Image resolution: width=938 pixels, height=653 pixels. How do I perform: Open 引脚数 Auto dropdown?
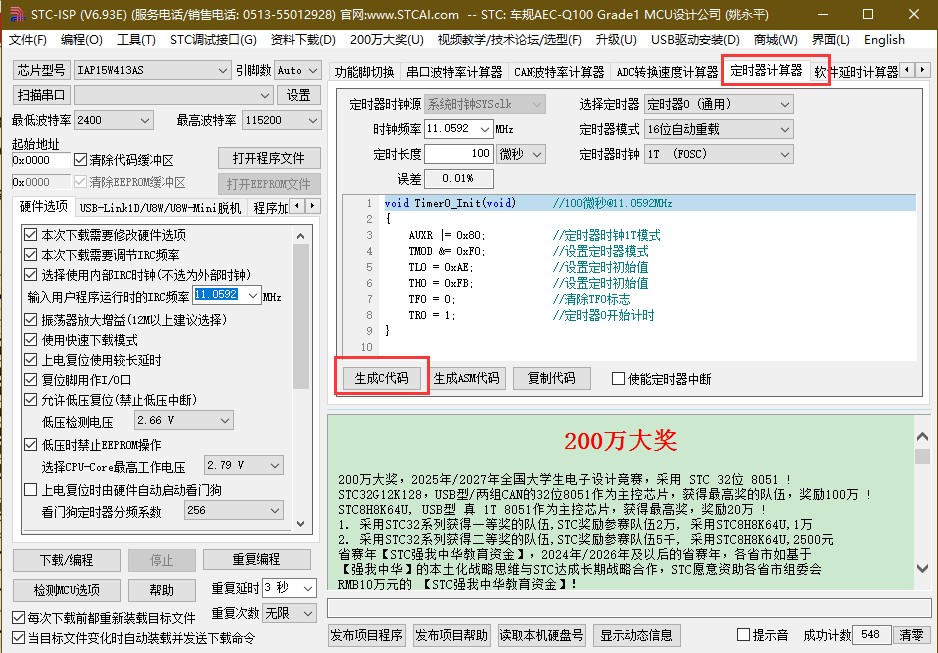point(298,71)
